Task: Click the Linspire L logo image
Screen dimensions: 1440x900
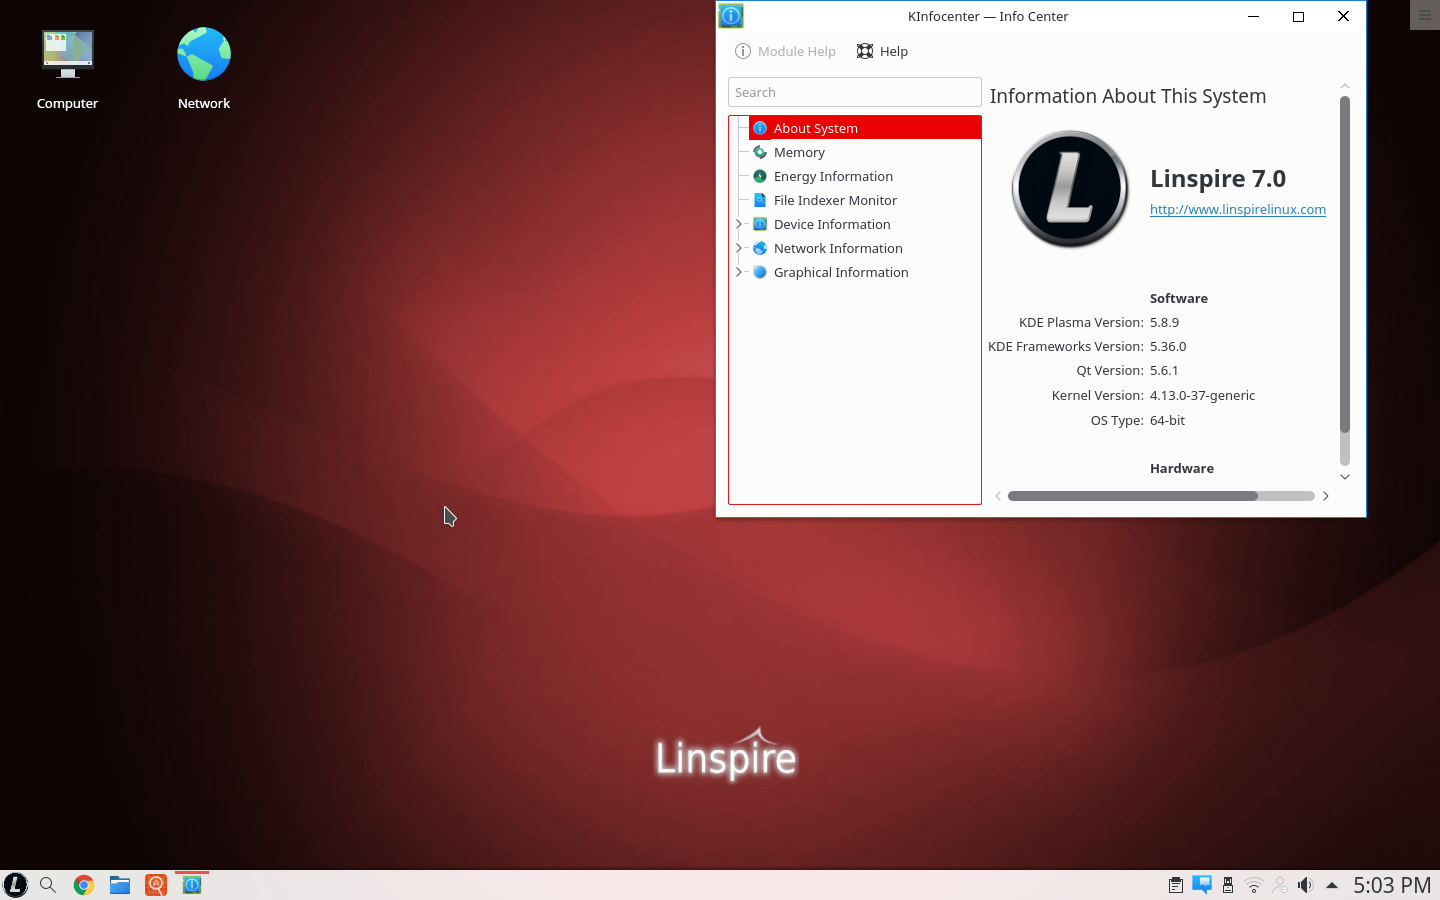Action: click(x=1070, y=189)
